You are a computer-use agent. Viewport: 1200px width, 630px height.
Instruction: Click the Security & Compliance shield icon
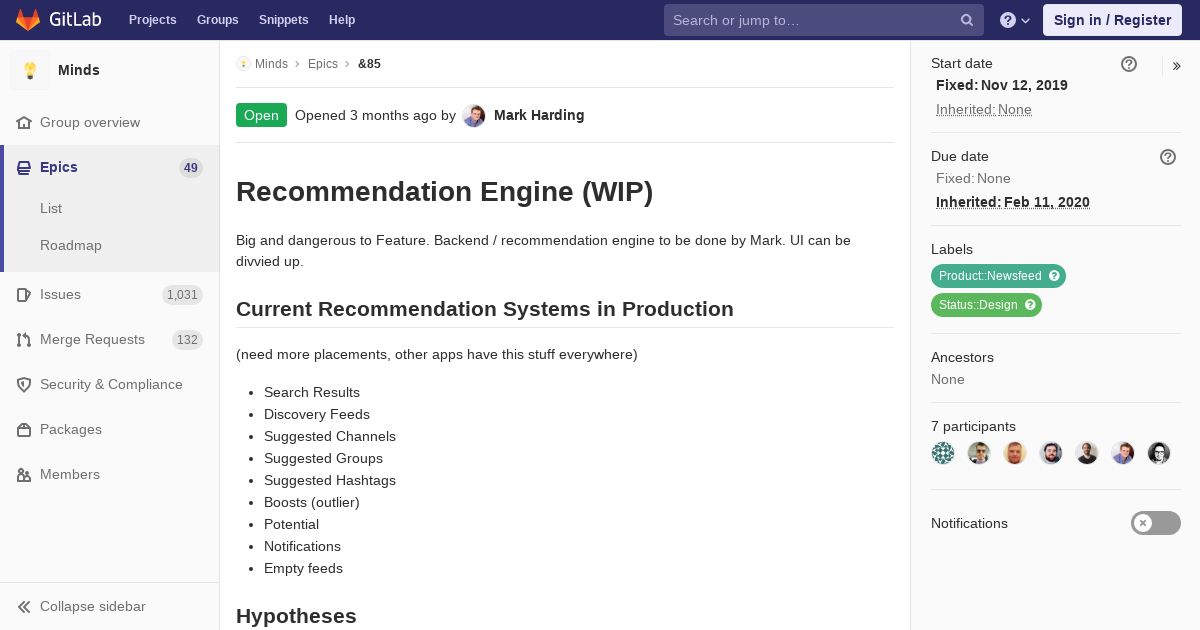(x=24, y=384)
